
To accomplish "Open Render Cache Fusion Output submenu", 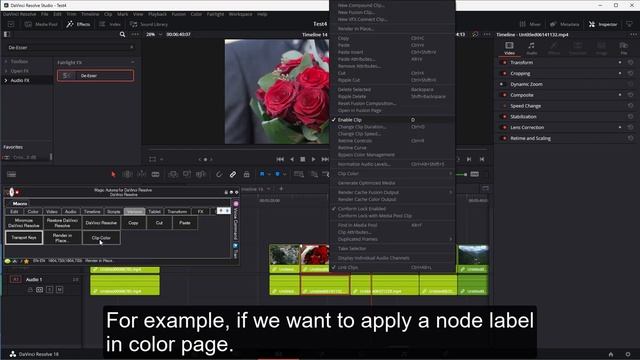I will [392, 192].
